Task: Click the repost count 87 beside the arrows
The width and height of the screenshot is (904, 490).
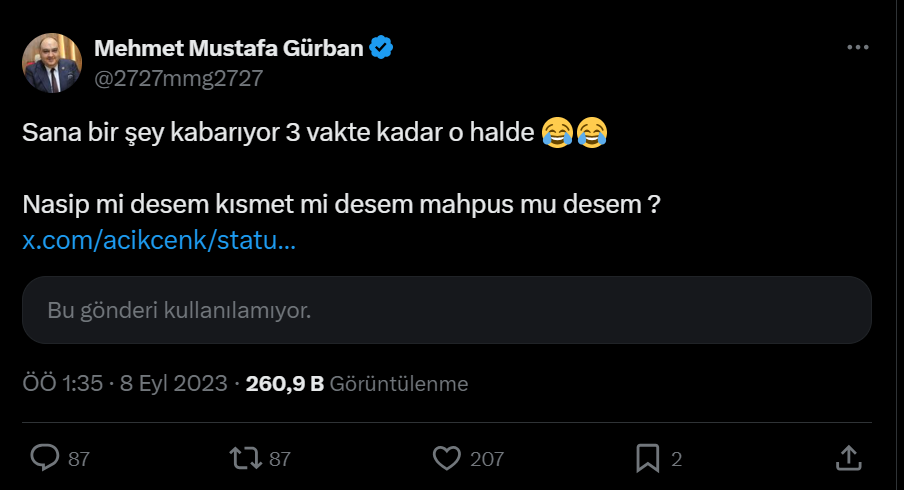Action: (x=280, y=459)
